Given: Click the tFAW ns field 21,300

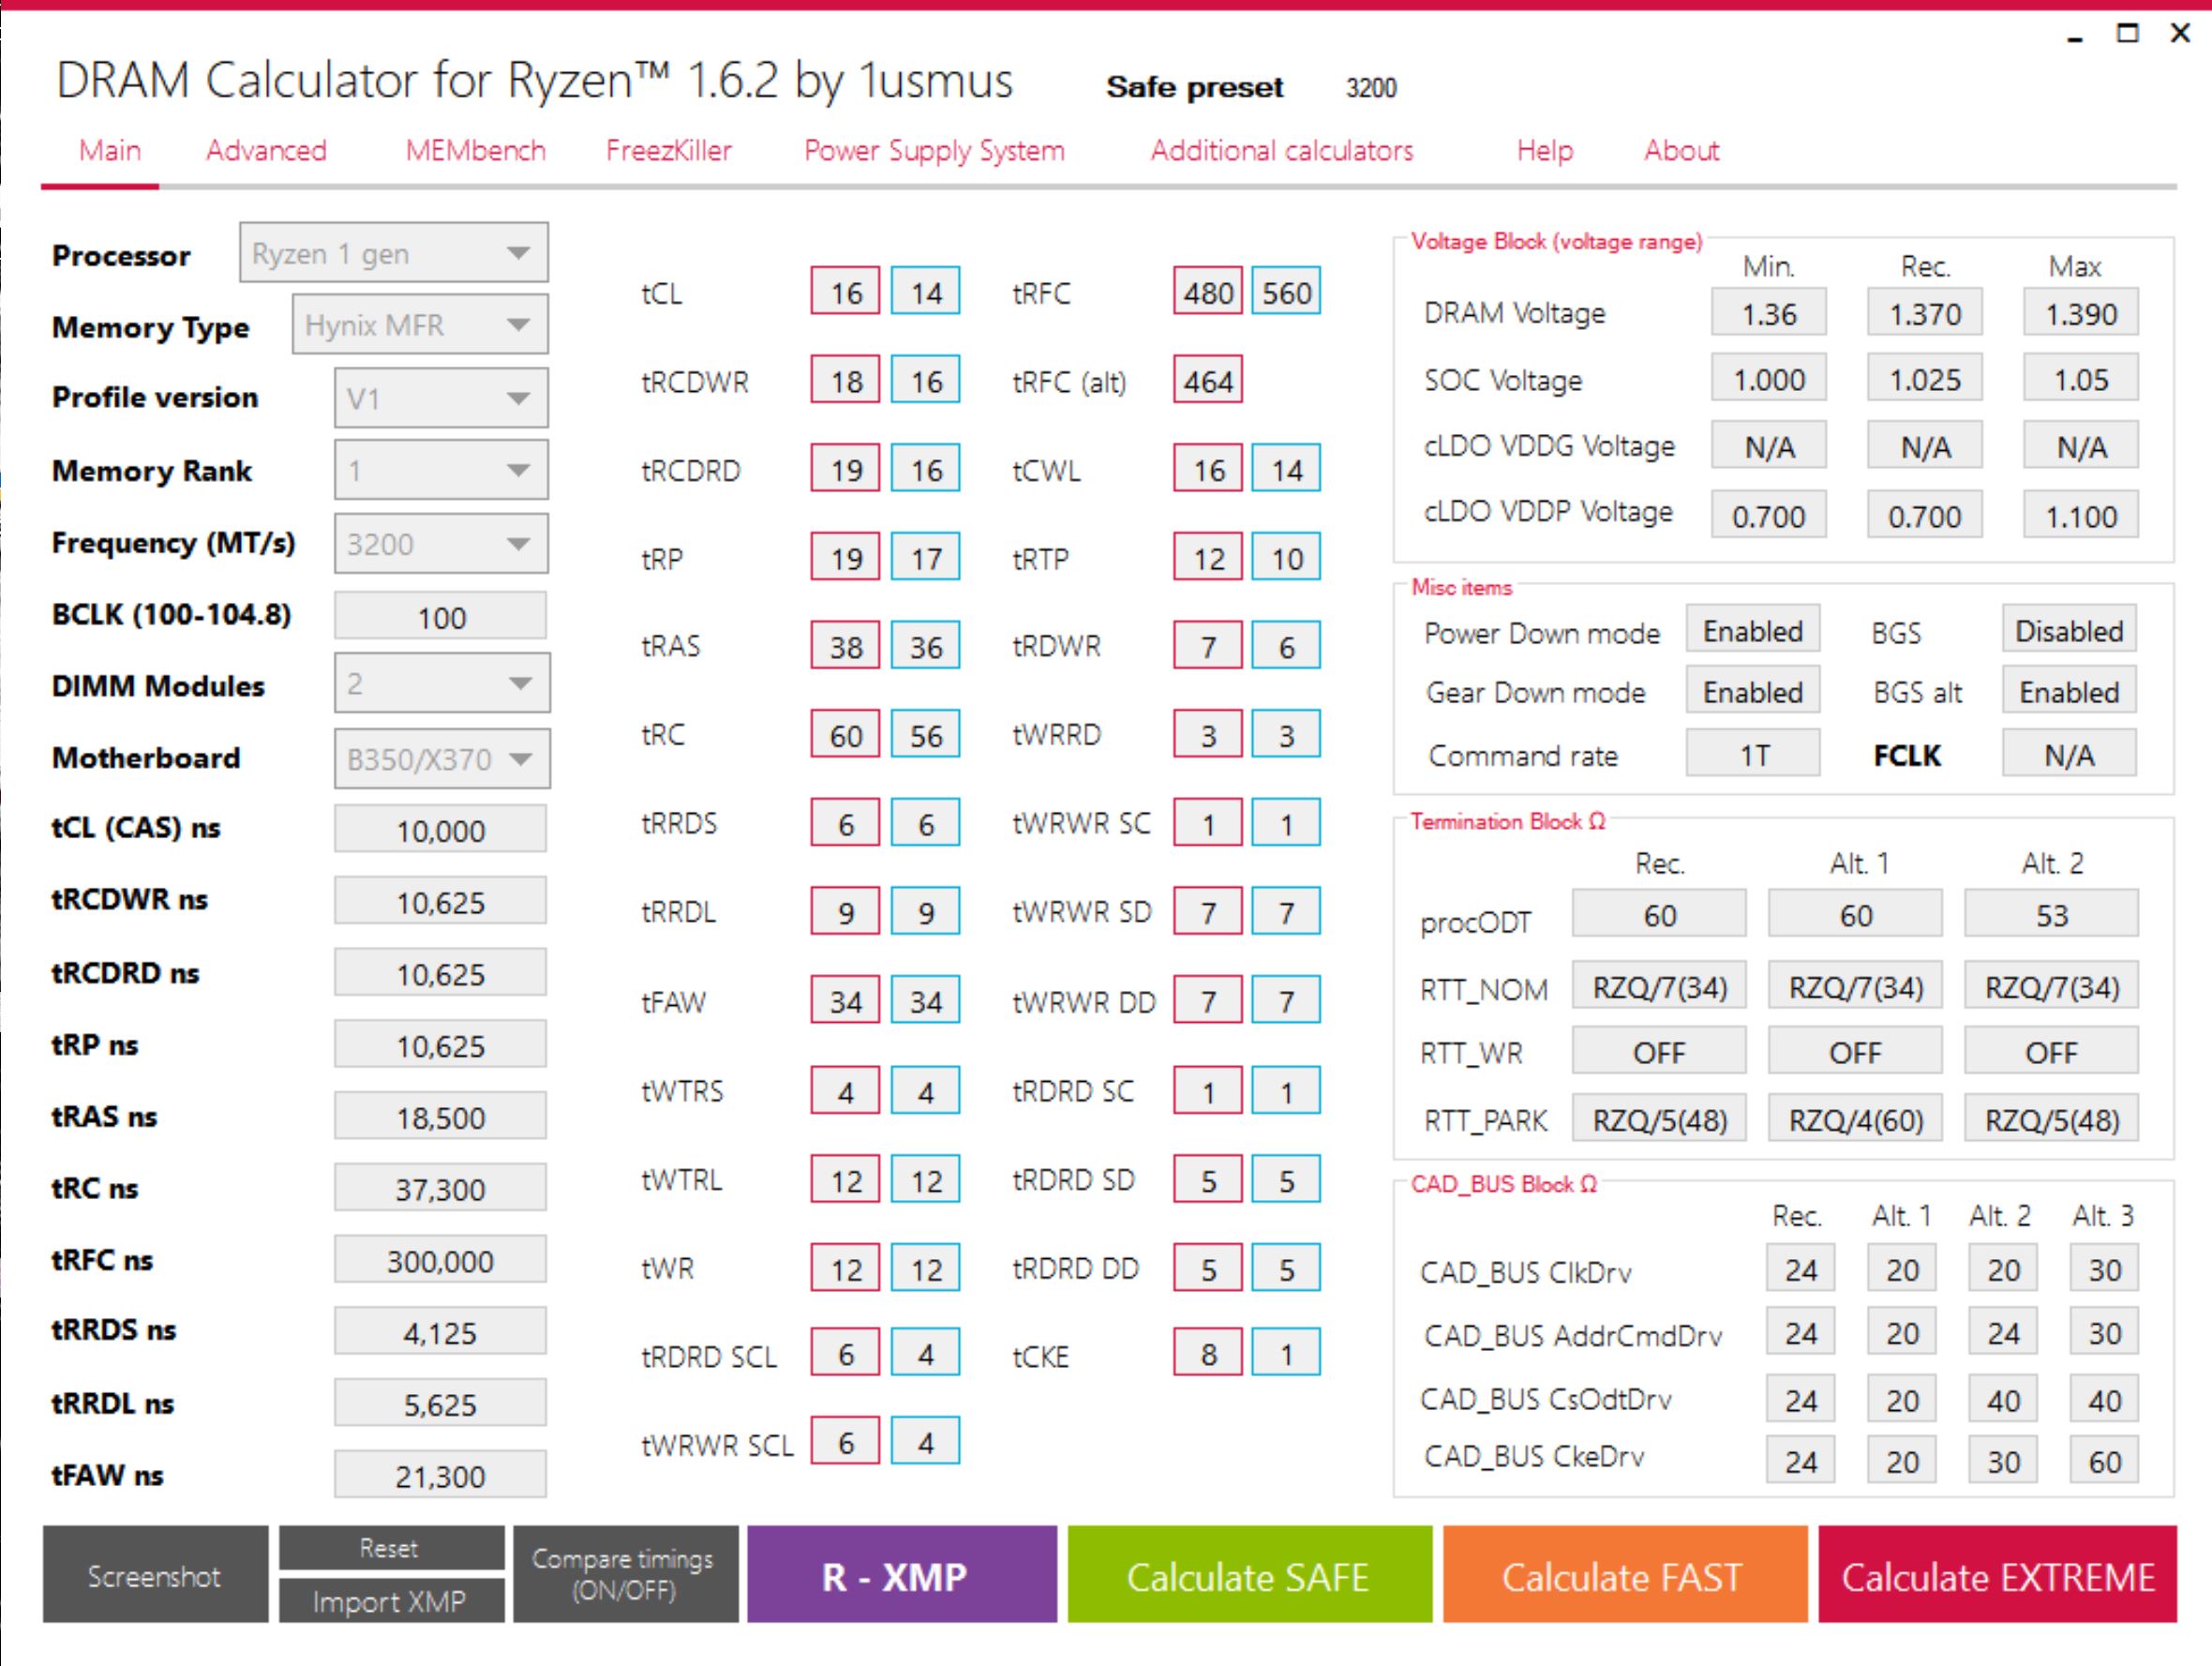Looking at the screenshot, I should click(x=440, y=1474).
